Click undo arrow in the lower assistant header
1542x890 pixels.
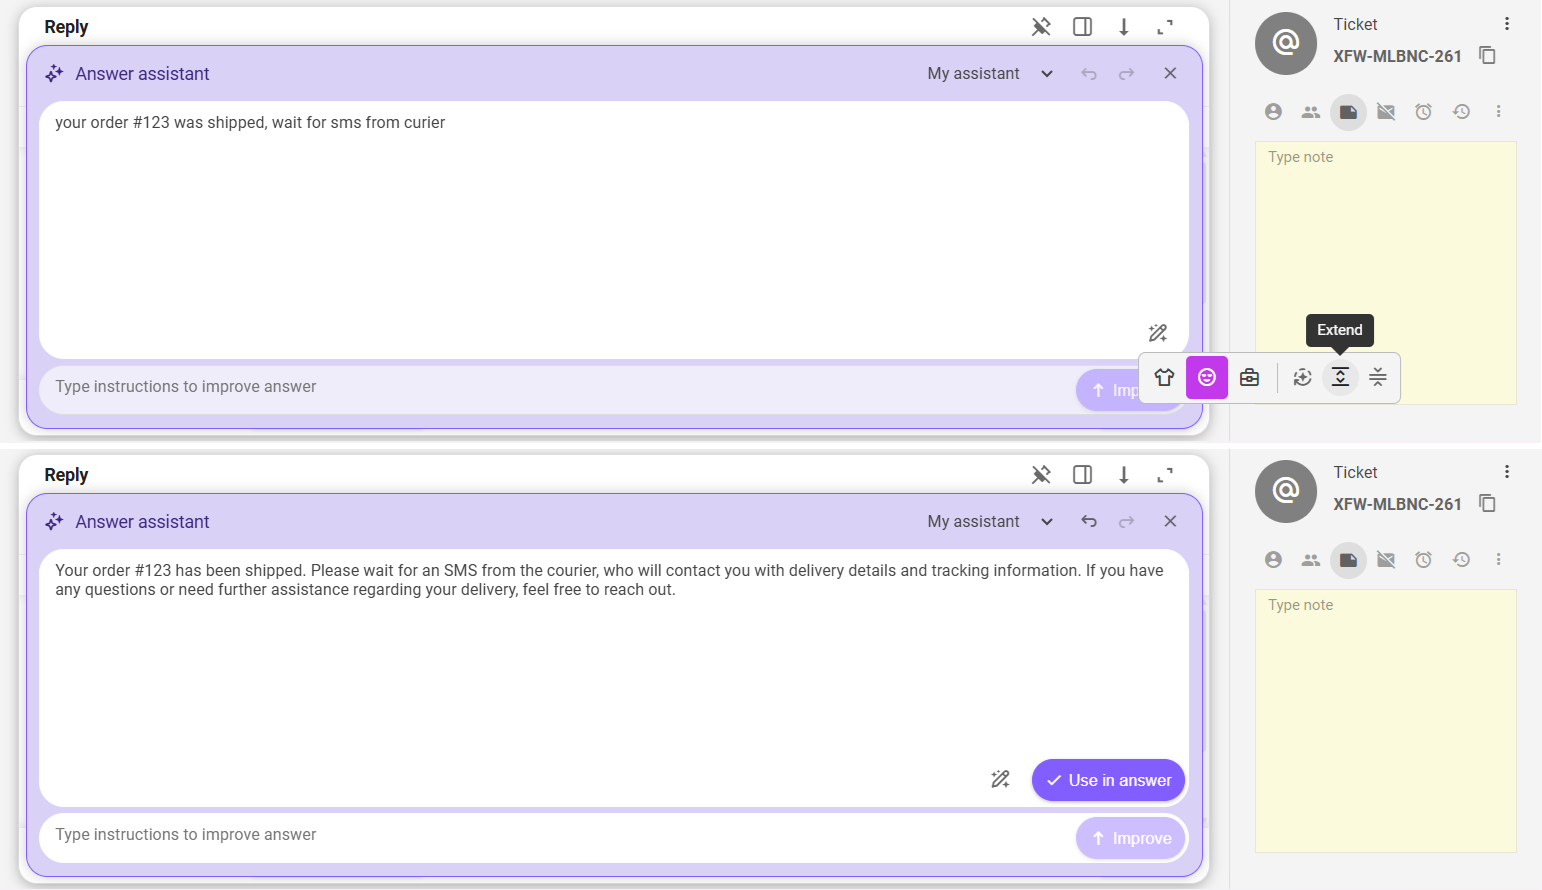[1089, 521]
